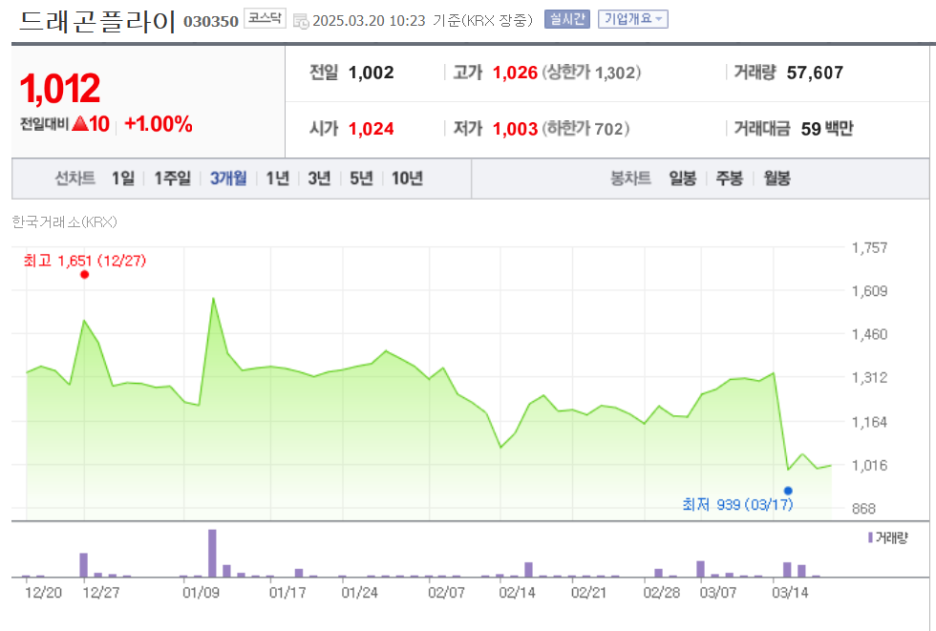Switch chart range to 3년

click(319, 178)
